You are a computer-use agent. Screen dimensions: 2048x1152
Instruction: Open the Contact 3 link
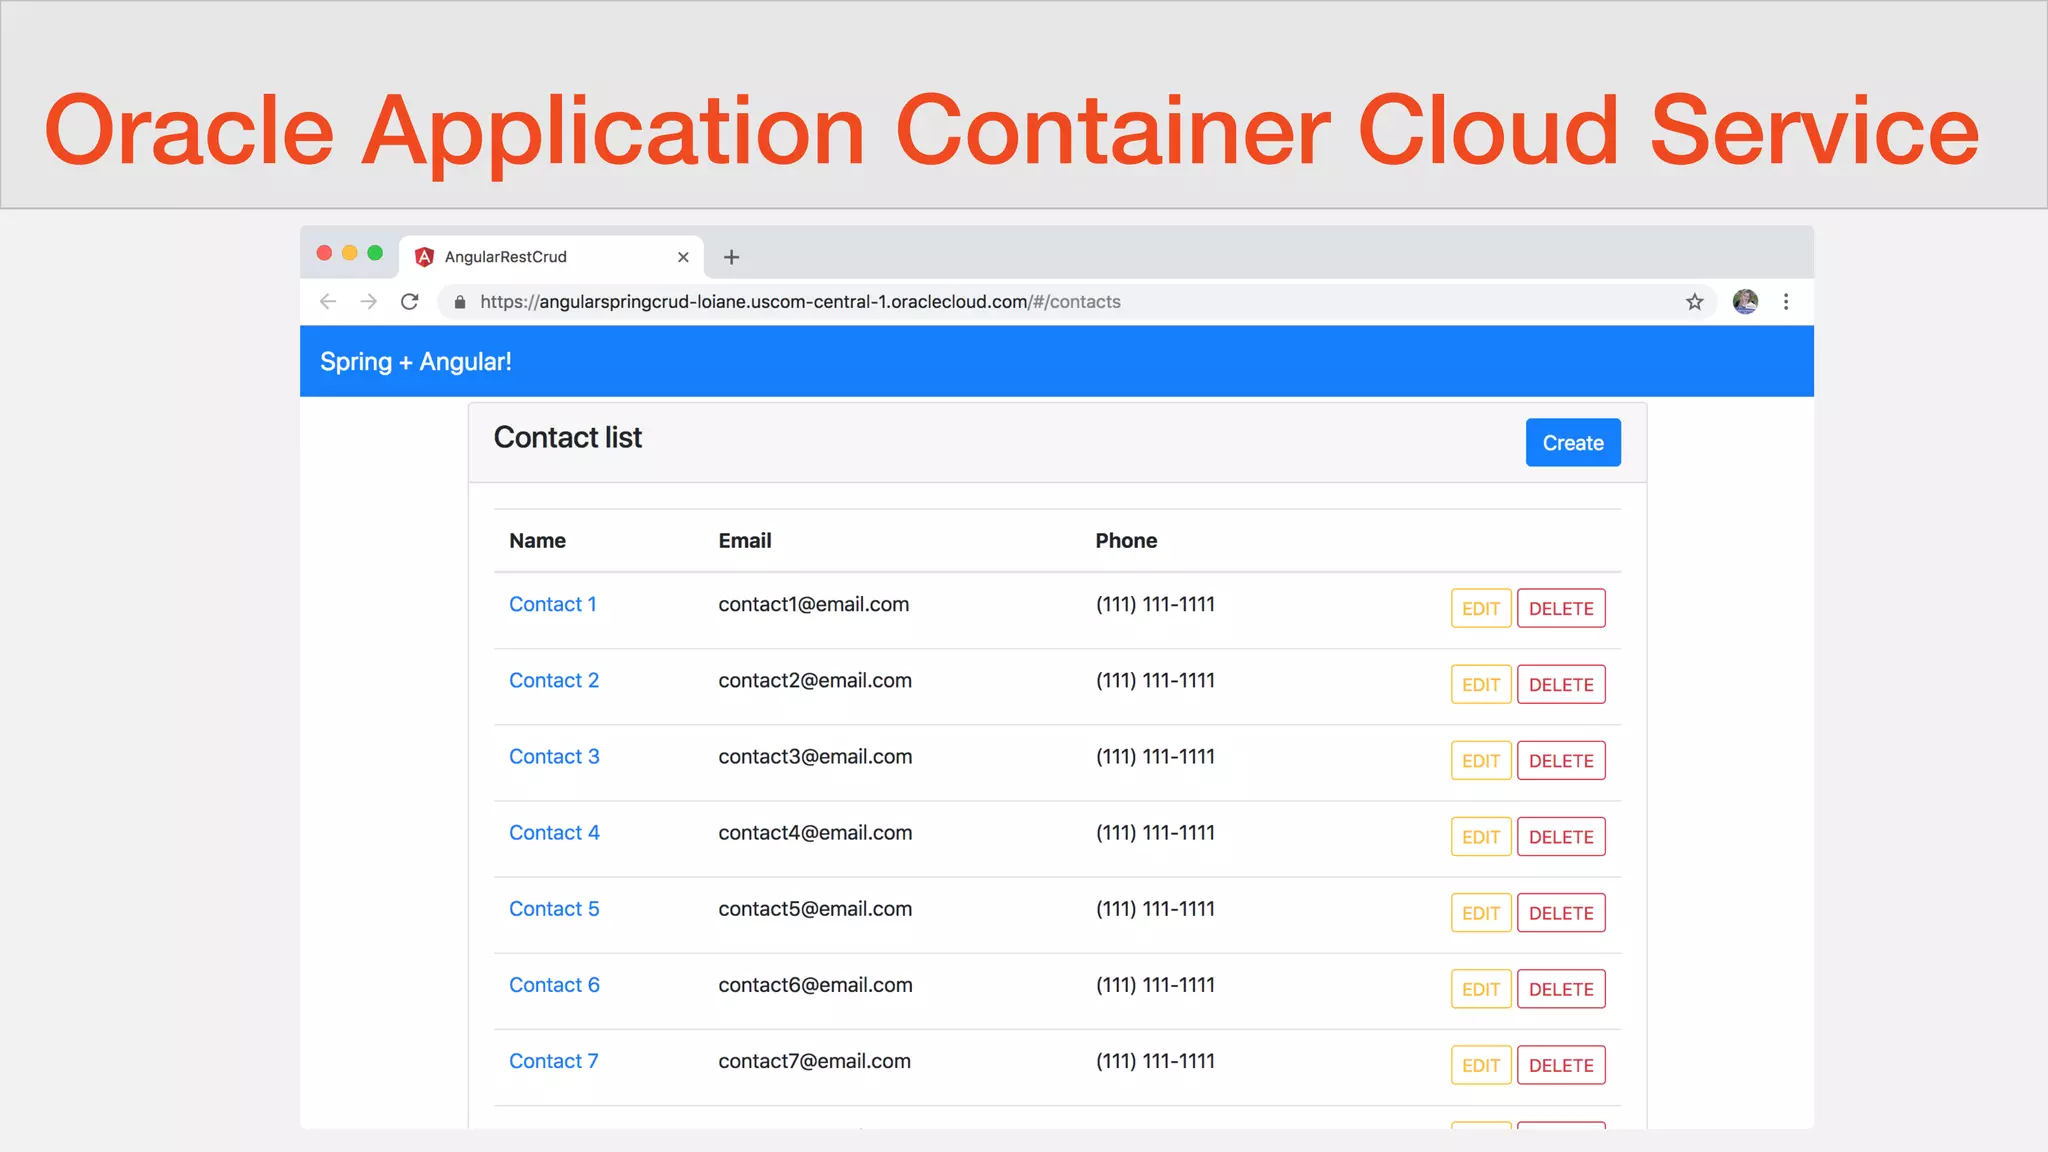pos(554,756)
